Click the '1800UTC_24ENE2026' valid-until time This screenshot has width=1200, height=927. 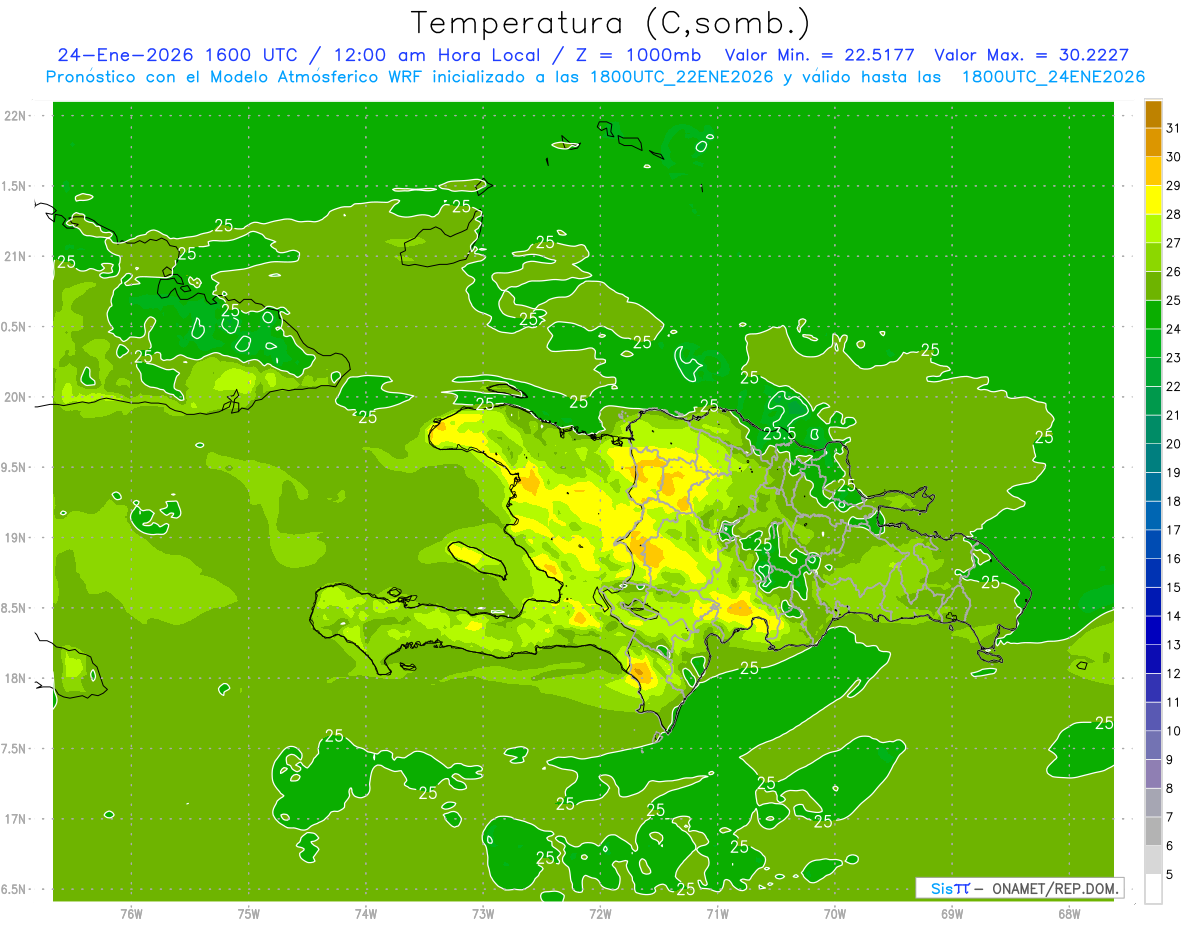(x=1053, y=77)
